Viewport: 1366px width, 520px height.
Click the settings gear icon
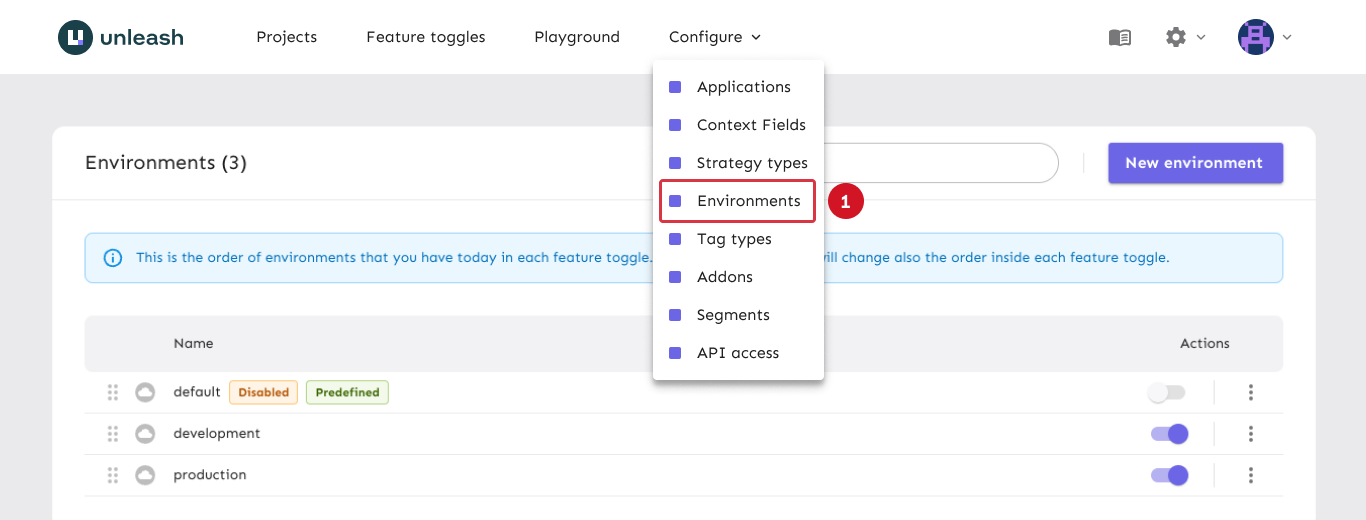(x=1175, y=37)
